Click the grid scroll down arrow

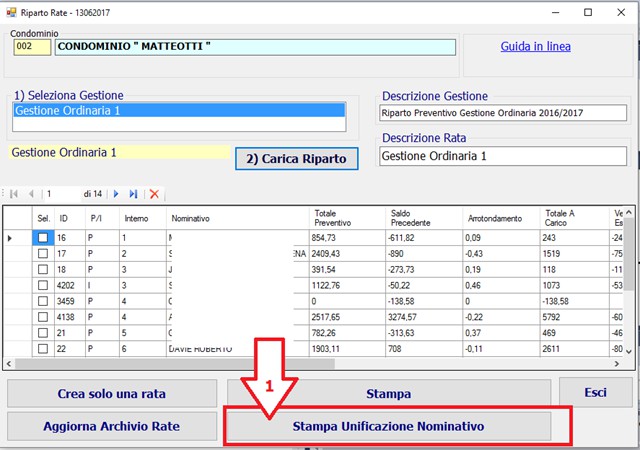(629, 352)
